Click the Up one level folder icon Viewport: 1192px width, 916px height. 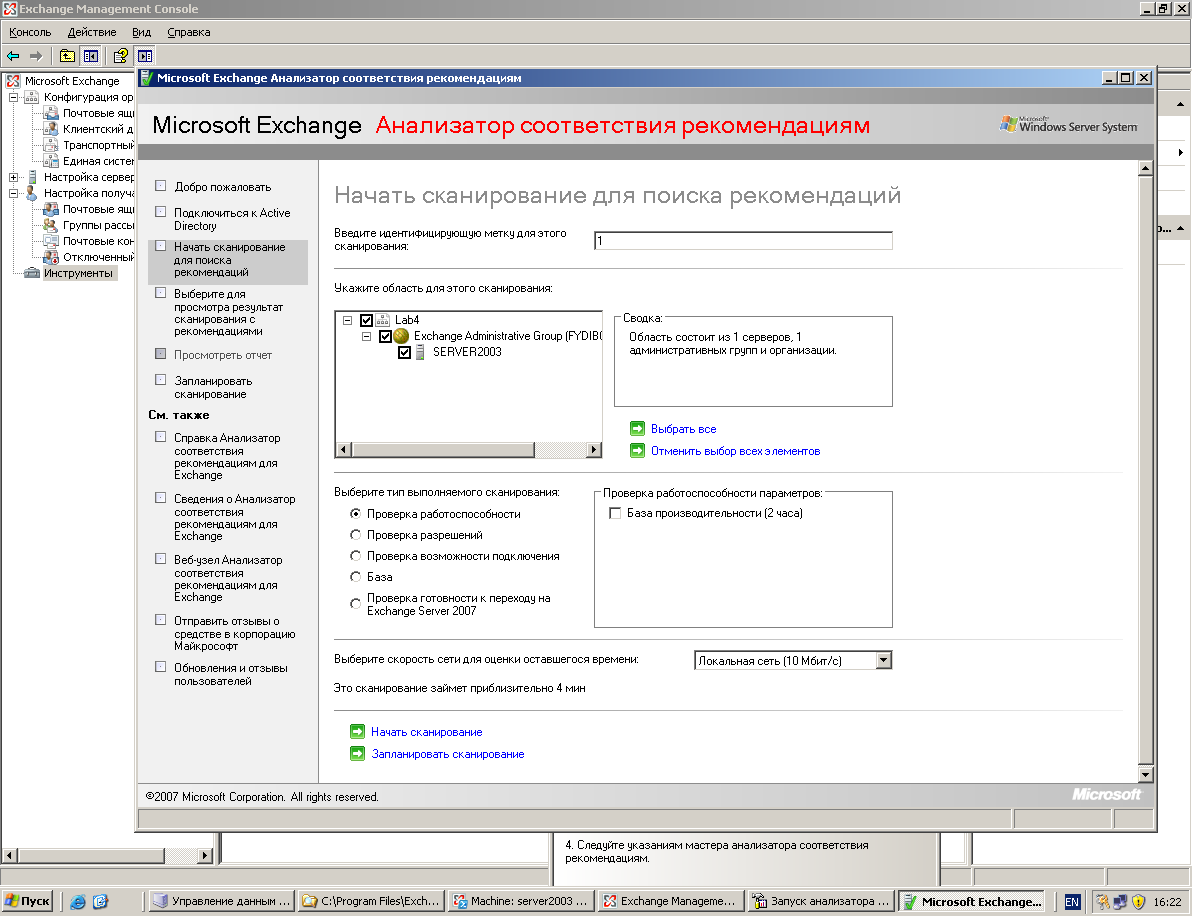68,55
